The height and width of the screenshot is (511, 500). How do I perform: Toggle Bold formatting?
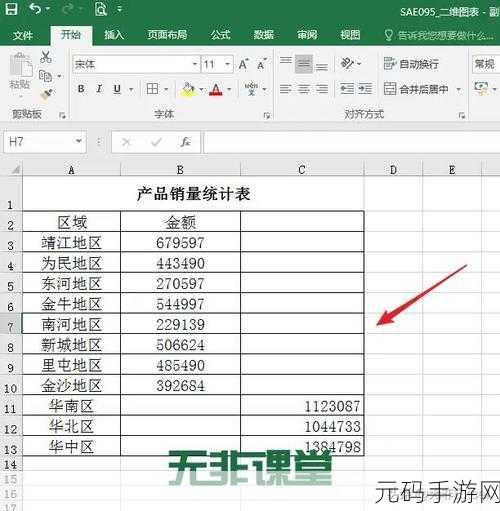(81, 89)
